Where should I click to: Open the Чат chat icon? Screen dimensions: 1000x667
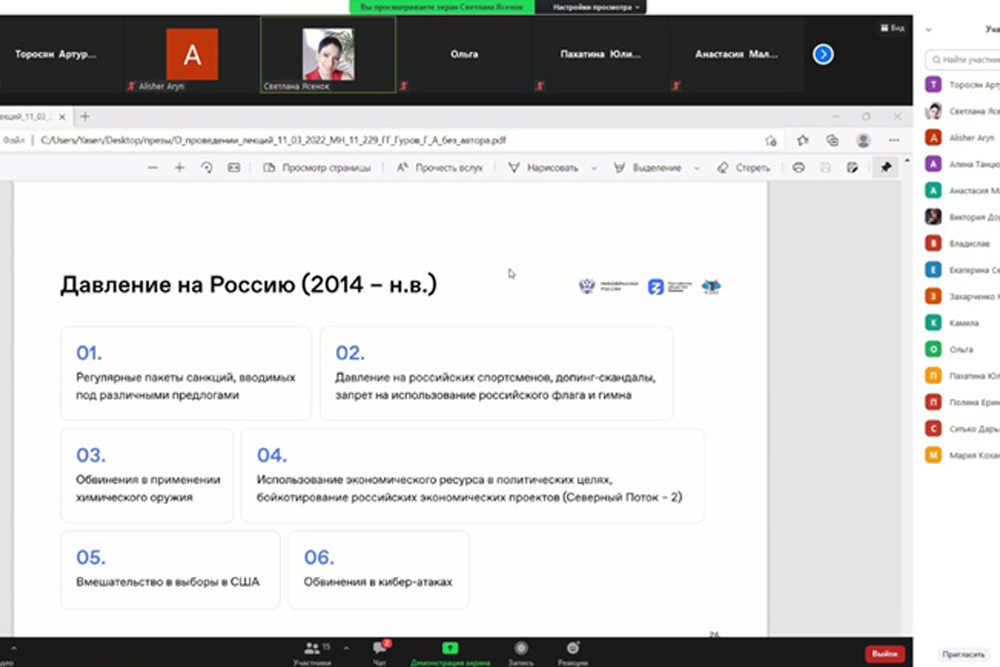pos(380,649)
